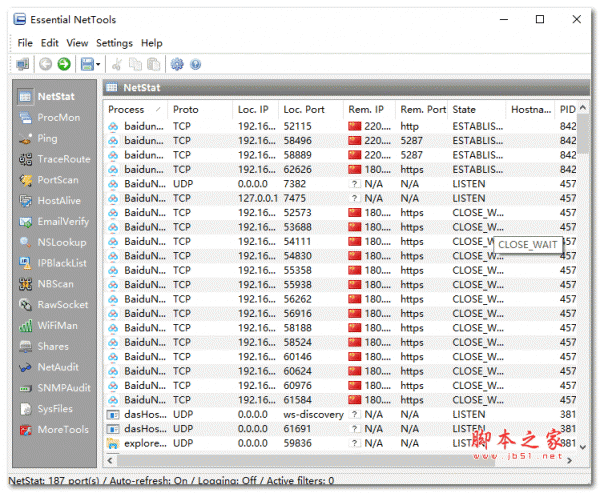Click the China flag in row 58889
Screen dimensions: 600x493
[x=355, y=155]
